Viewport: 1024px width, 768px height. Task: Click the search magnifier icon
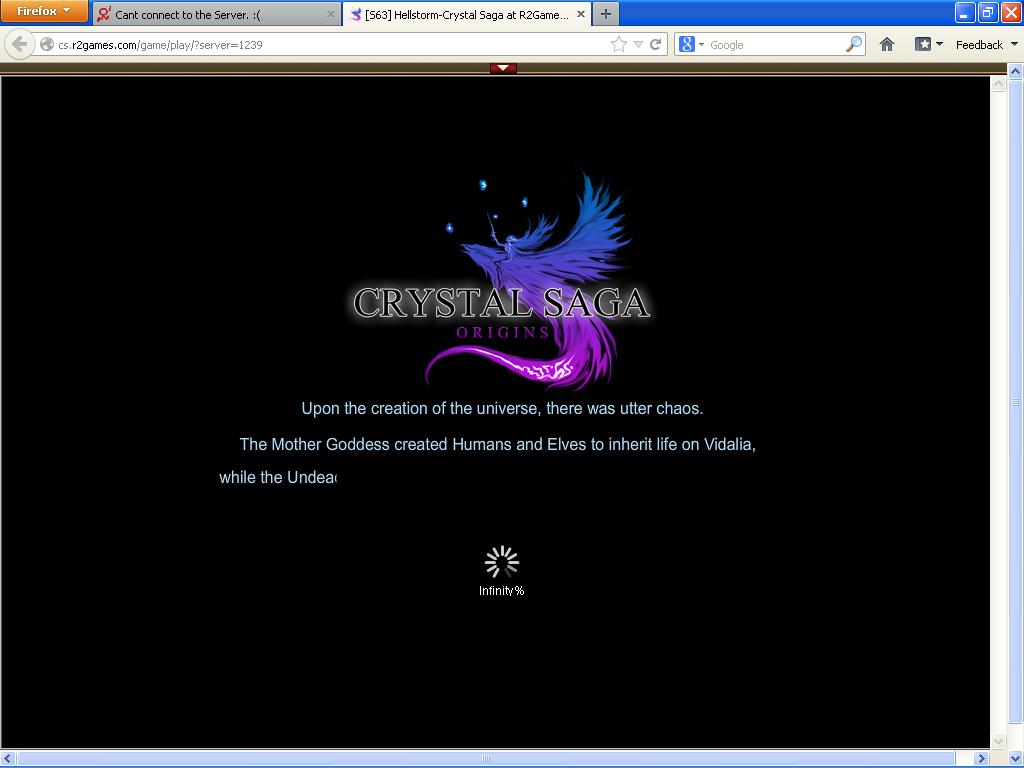[853, 44]
